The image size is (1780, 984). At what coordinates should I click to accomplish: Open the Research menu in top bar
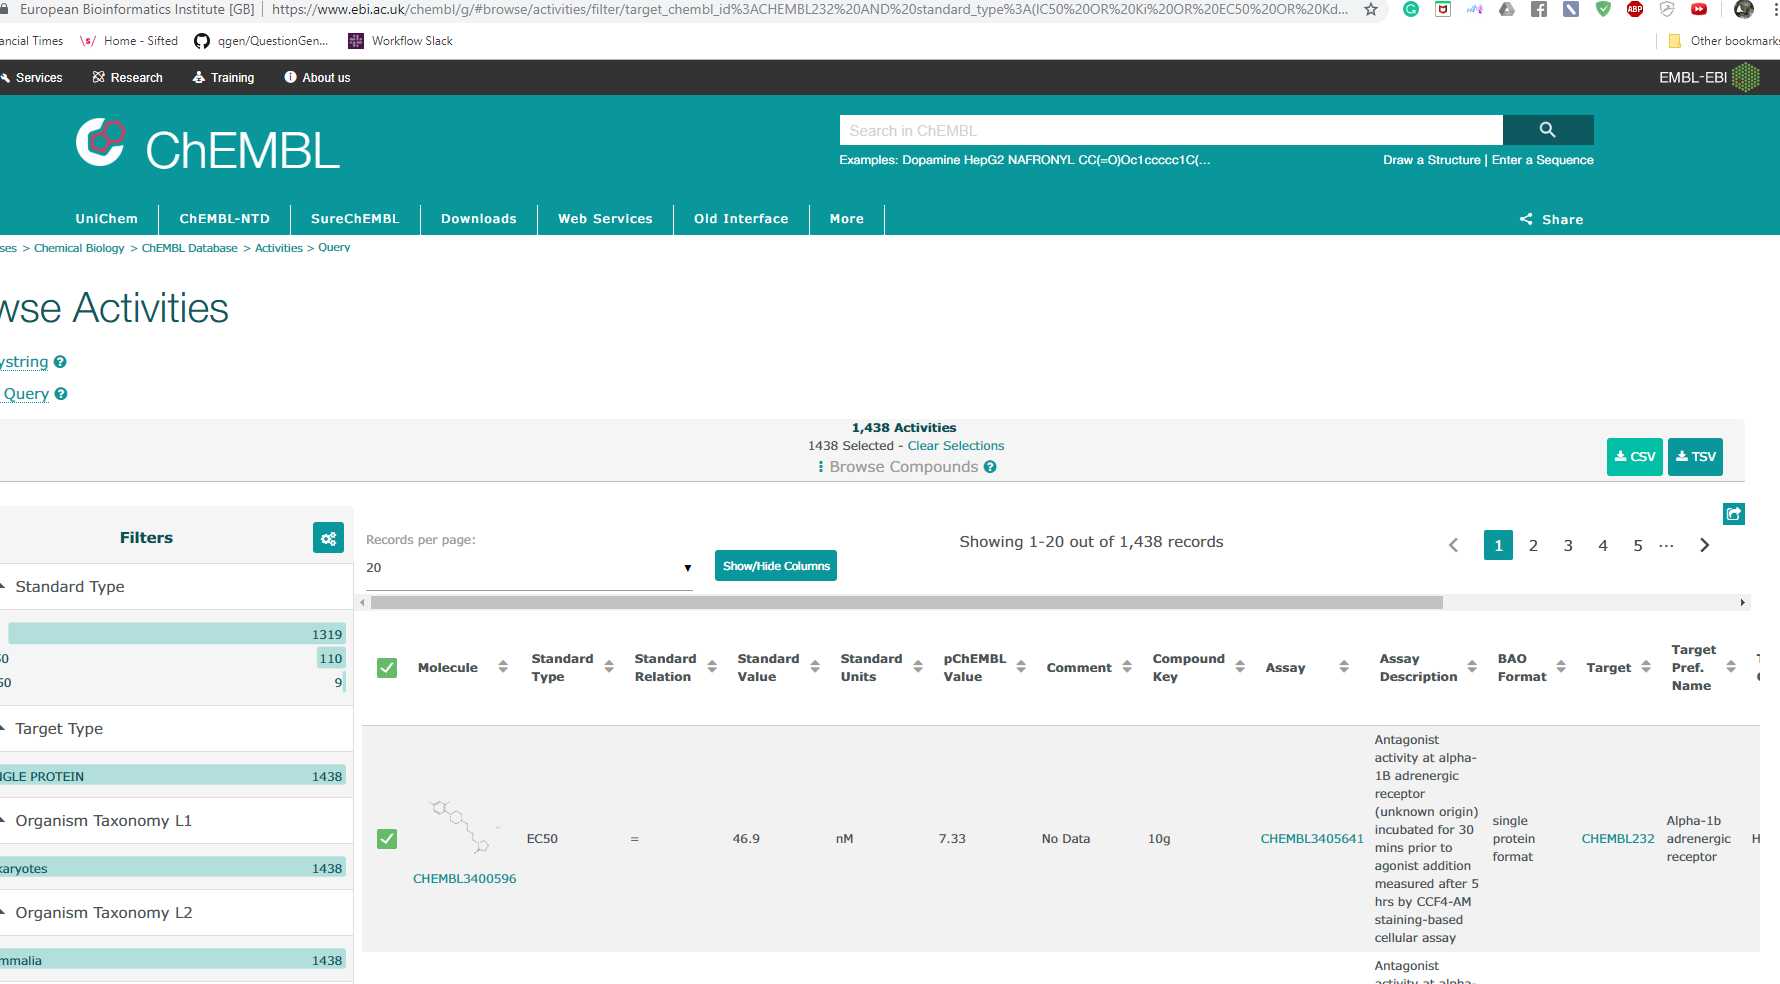point(128,78)
